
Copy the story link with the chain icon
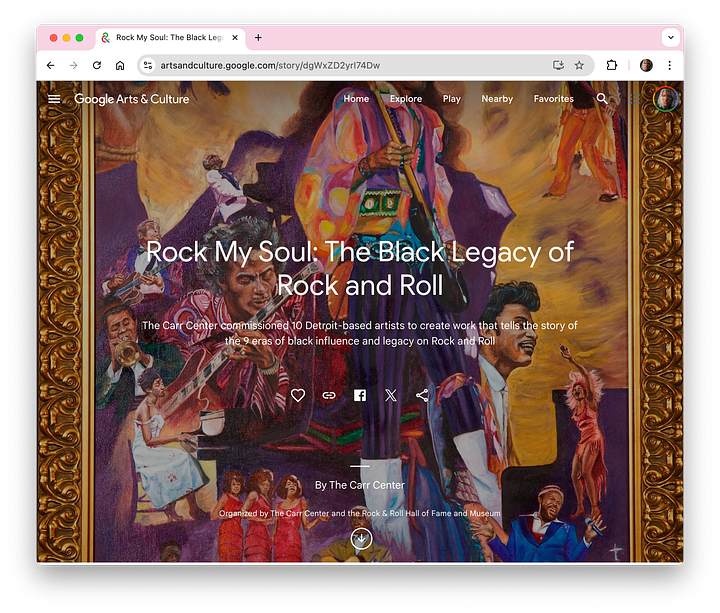[329, 395]
